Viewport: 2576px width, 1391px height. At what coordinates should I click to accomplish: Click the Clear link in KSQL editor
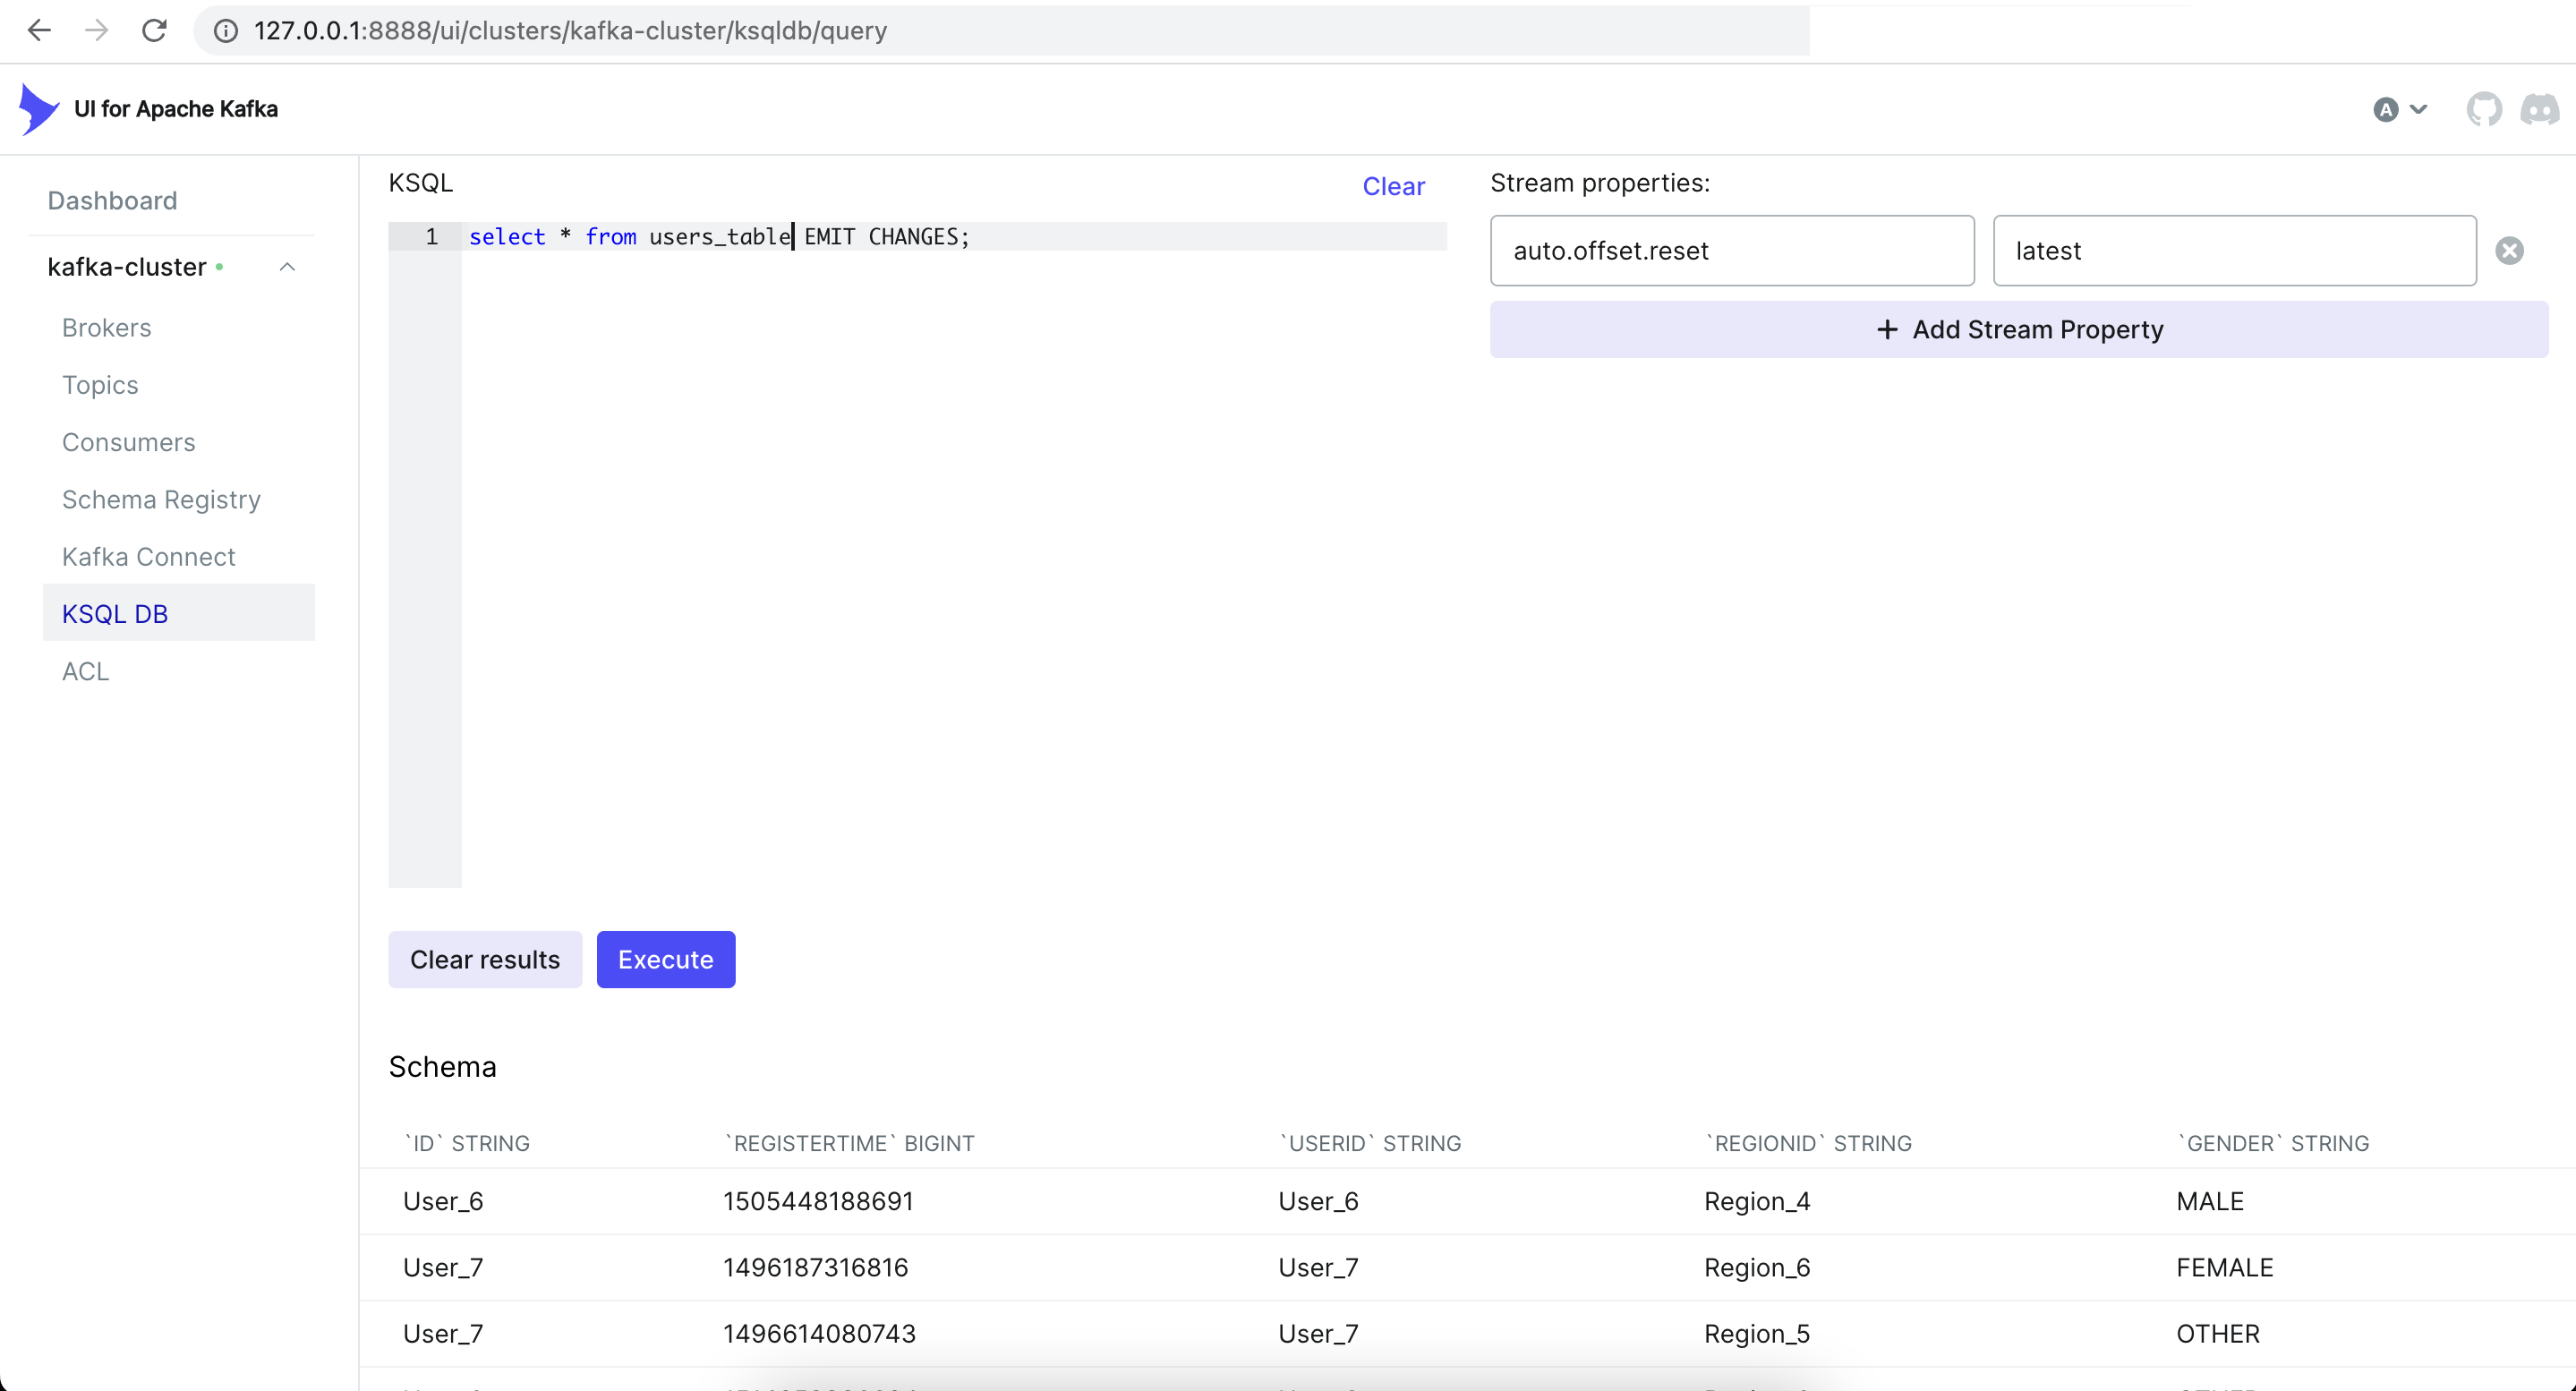click(1393, 185)
